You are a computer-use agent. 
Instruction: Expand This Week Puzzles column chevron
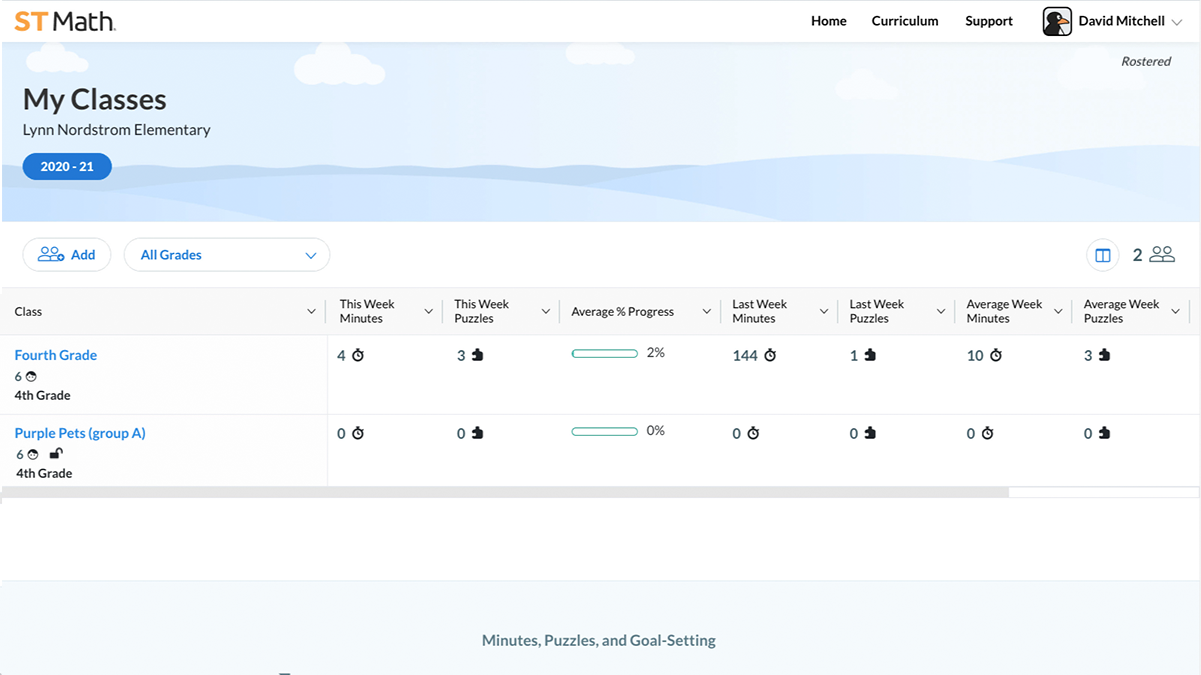point(545,312)
